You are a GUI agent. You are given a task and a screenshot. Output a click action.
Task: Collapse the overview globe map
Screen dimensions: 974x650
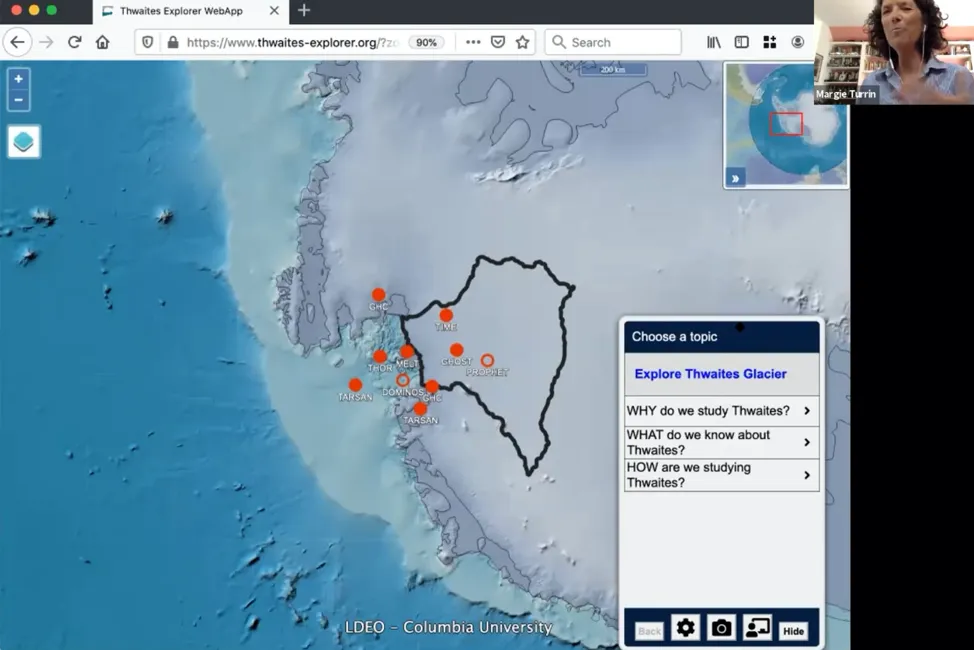(x=735, y=178)
